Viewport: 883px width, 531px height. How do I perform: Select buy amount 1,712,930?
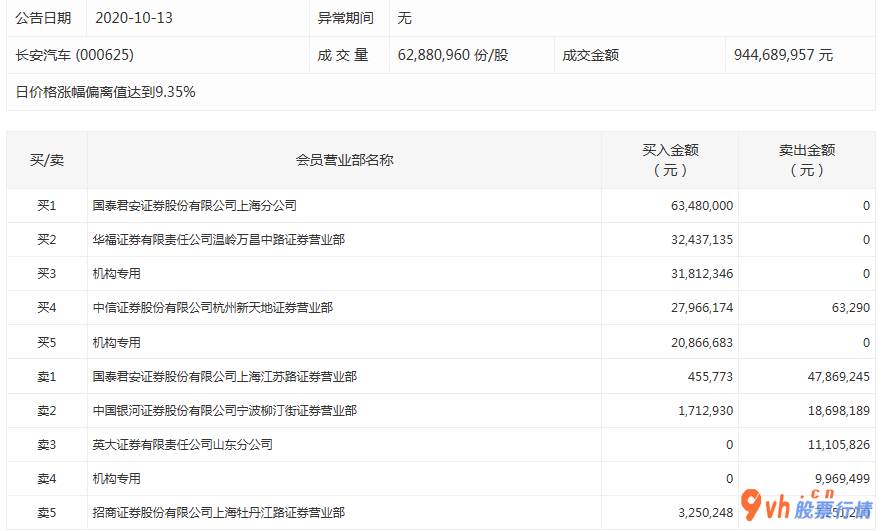(x=706, y=410)
